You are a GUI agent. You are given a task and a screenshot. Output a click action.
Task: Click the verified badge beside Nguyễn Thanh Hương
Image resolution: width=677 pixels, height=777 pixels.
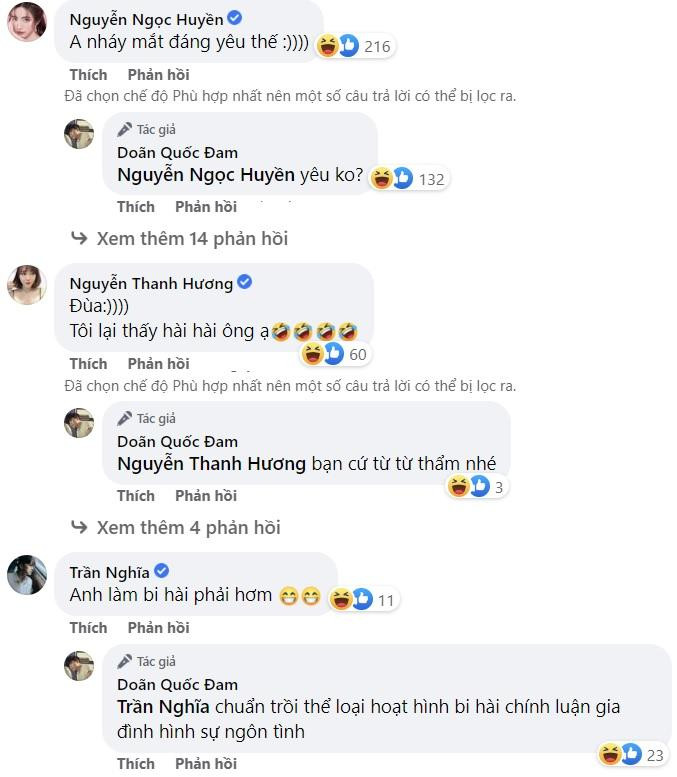pyautogui.click(x=244, y=283)
